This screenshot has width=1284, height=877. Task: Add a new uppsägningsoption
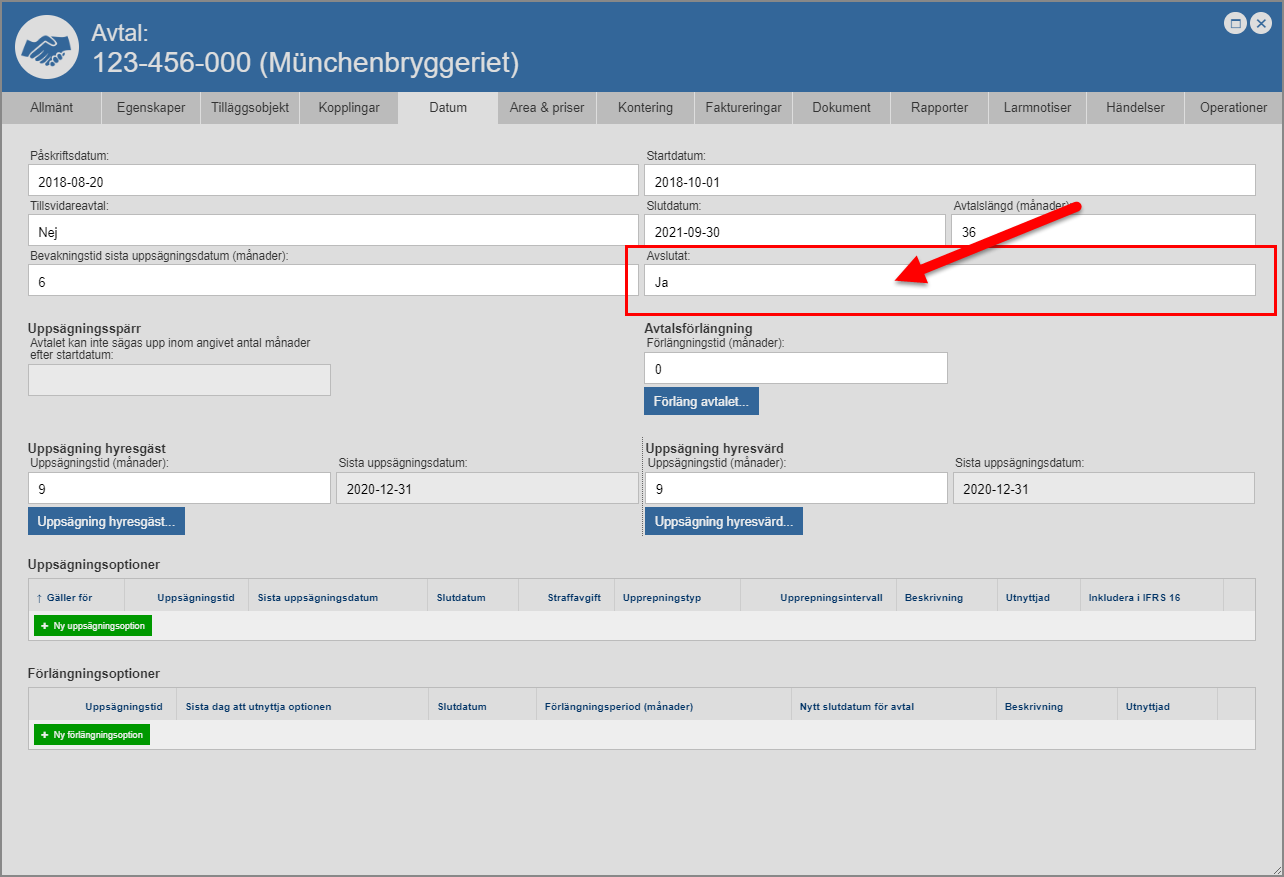tap(93, 626)
